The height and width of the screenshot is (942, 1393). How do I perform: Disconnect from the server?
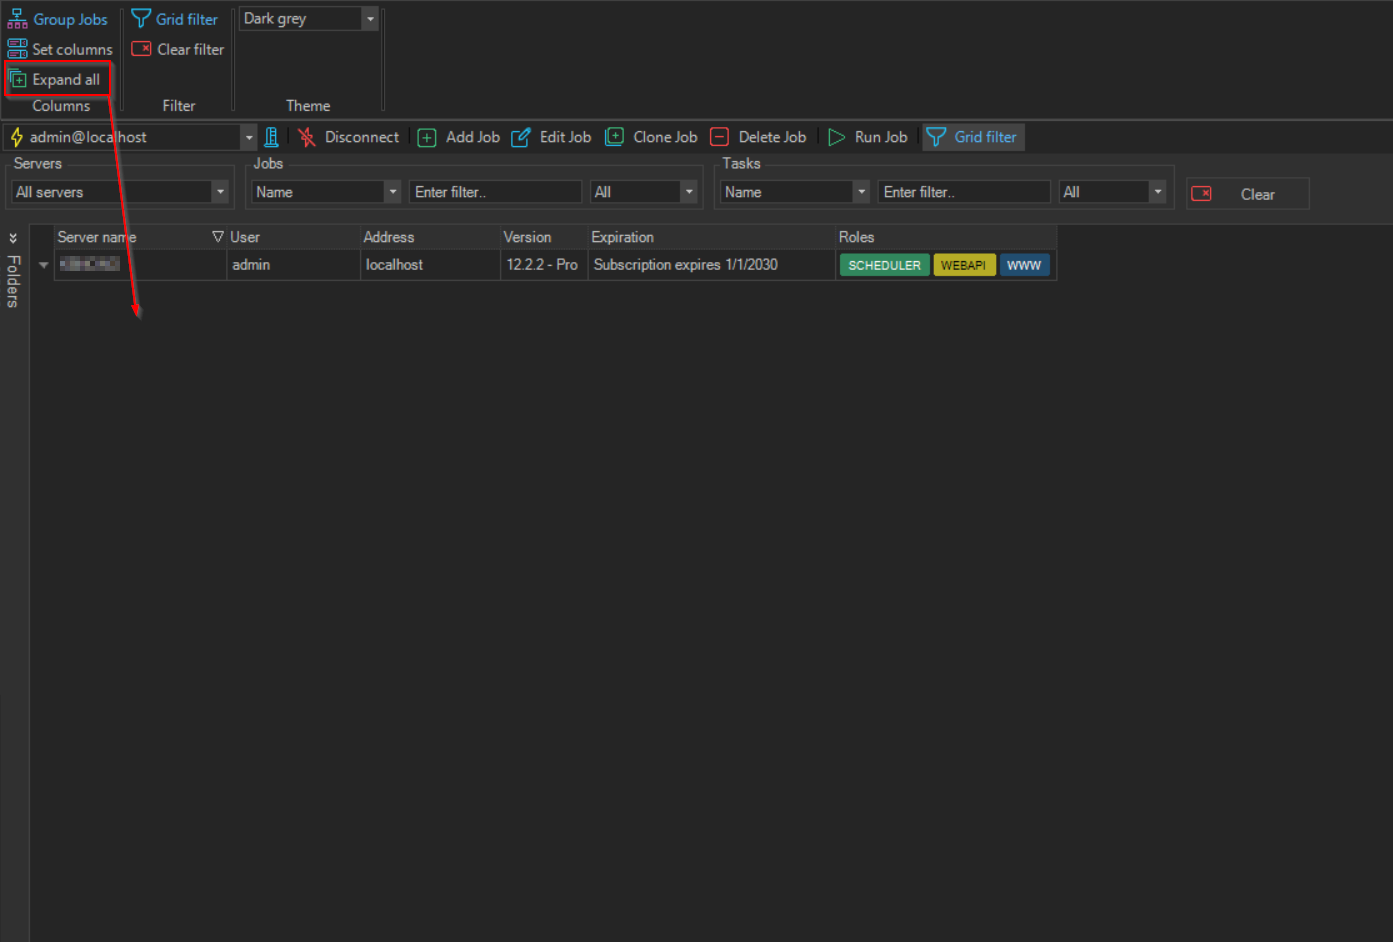(x=349, y=137)
